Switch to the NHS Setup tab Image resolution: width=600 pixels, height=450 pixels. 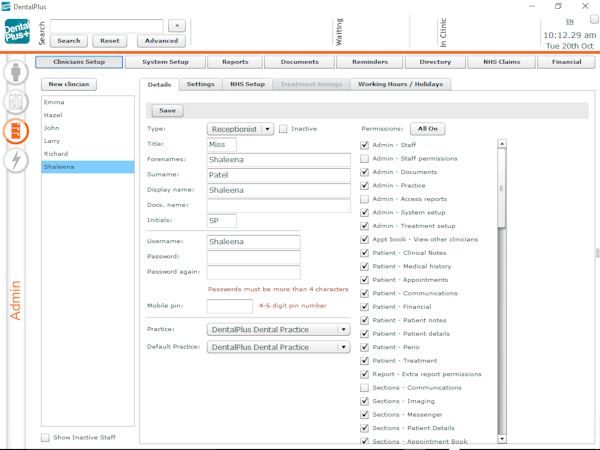tap(247, 84)
